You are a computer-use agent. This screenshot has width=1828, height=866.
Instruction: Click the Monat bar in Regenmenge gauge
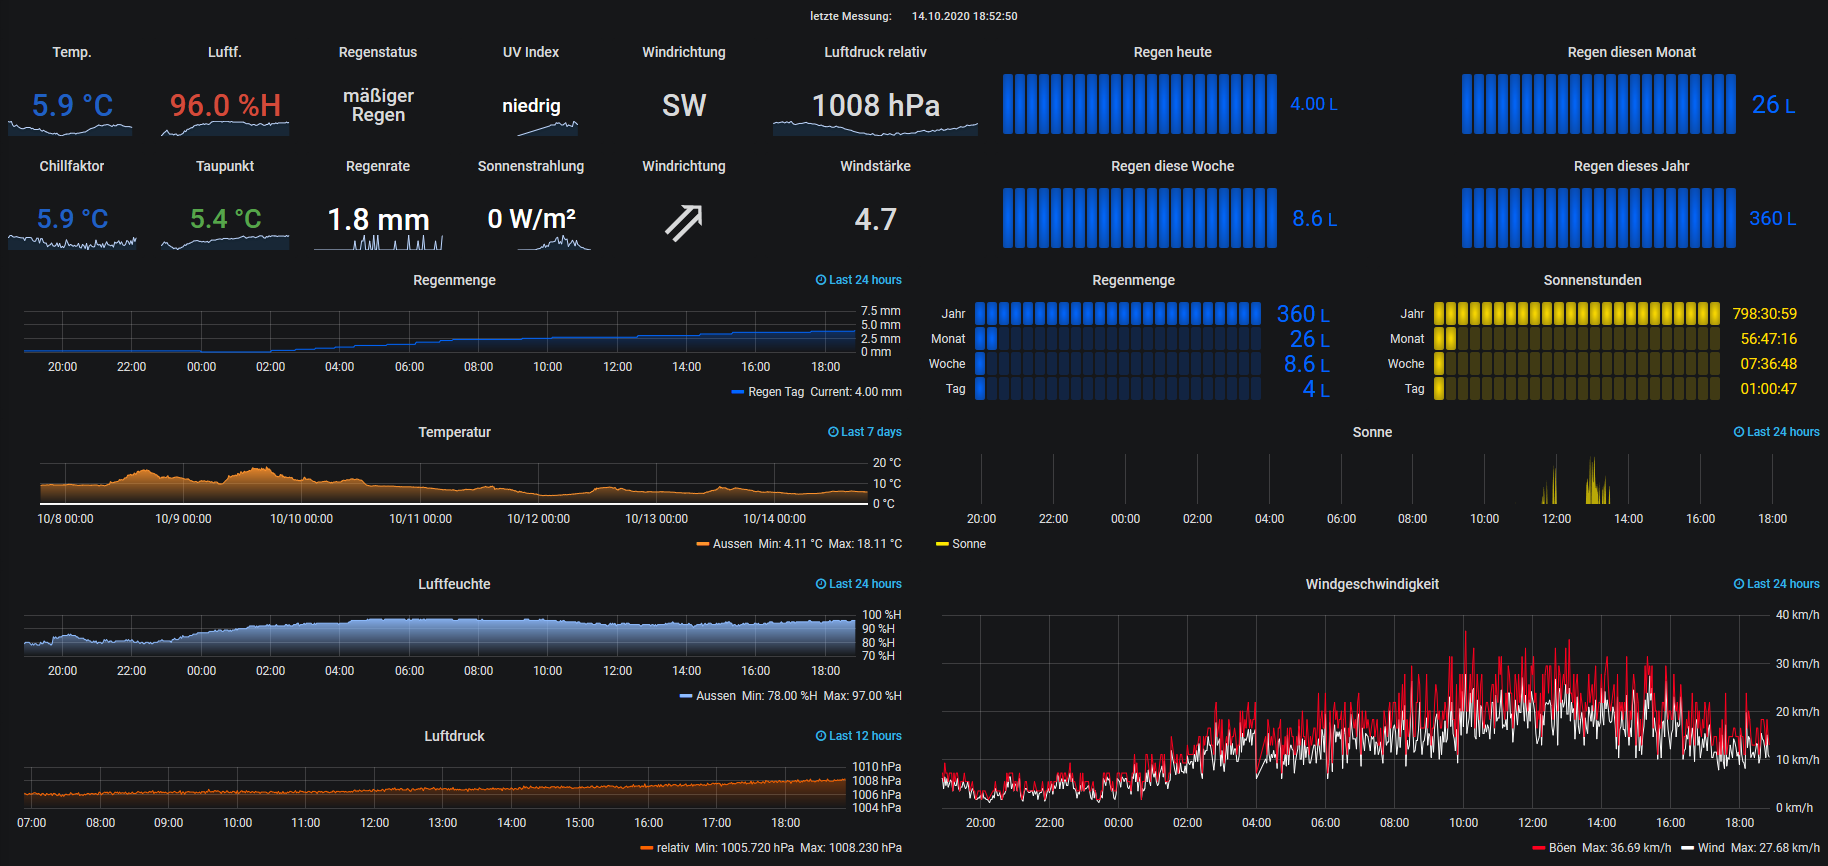(x=1118, y=338)
